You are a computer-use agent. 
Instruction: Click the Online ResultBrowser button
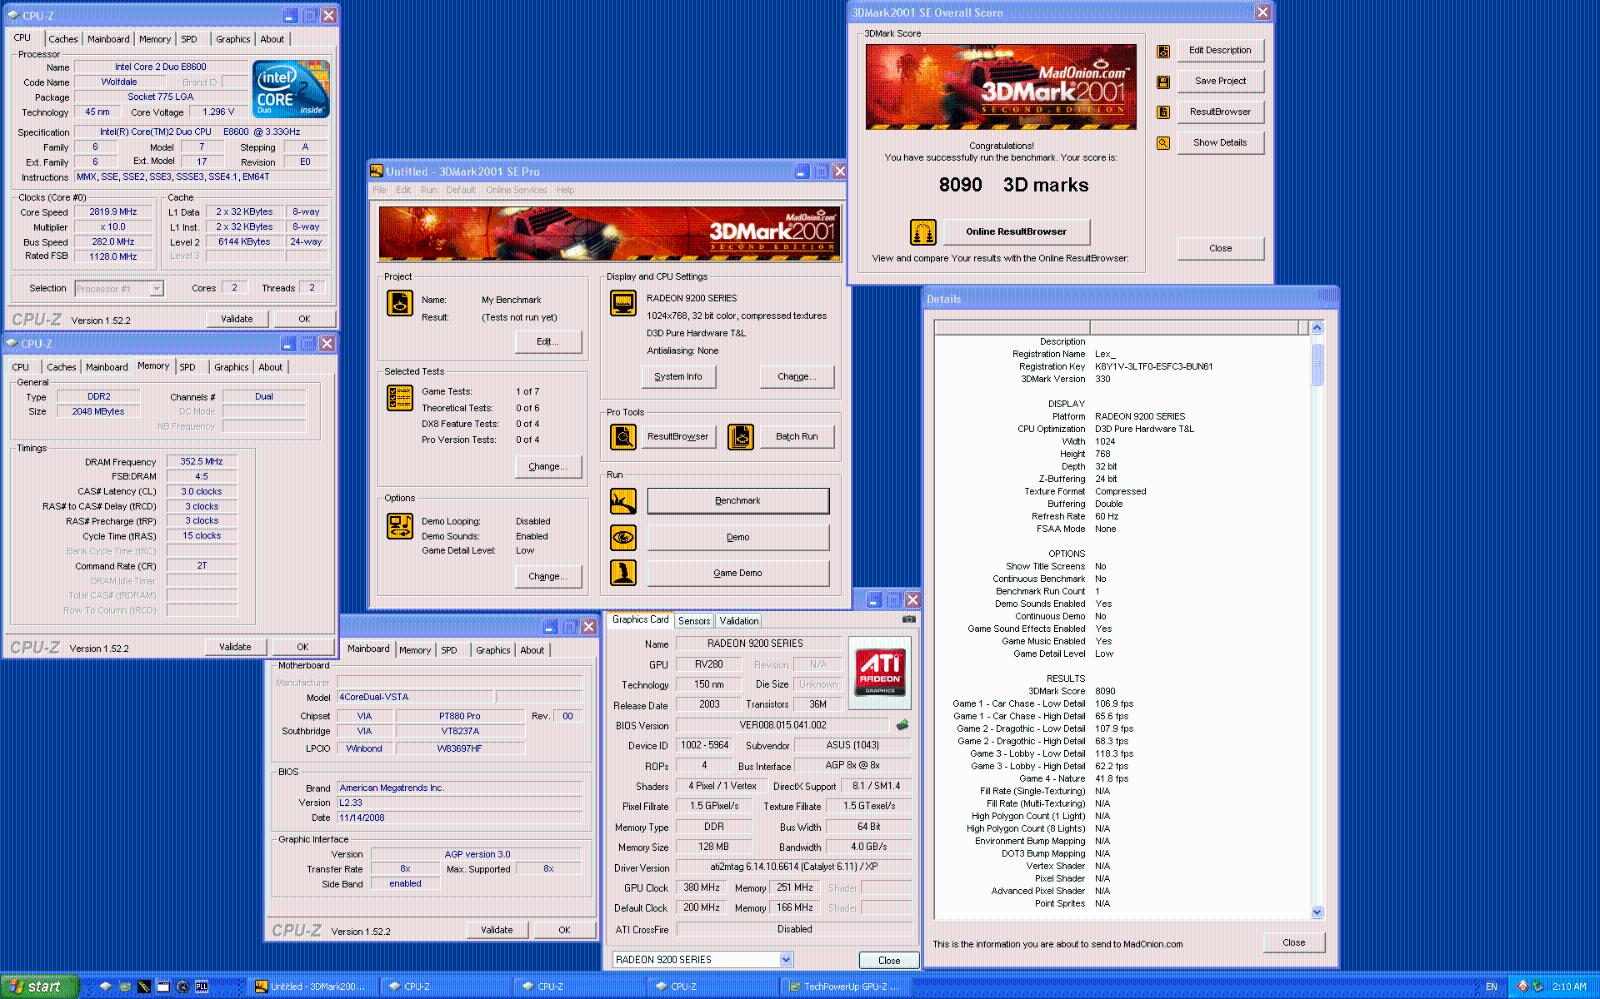(x=1016, y=232)
